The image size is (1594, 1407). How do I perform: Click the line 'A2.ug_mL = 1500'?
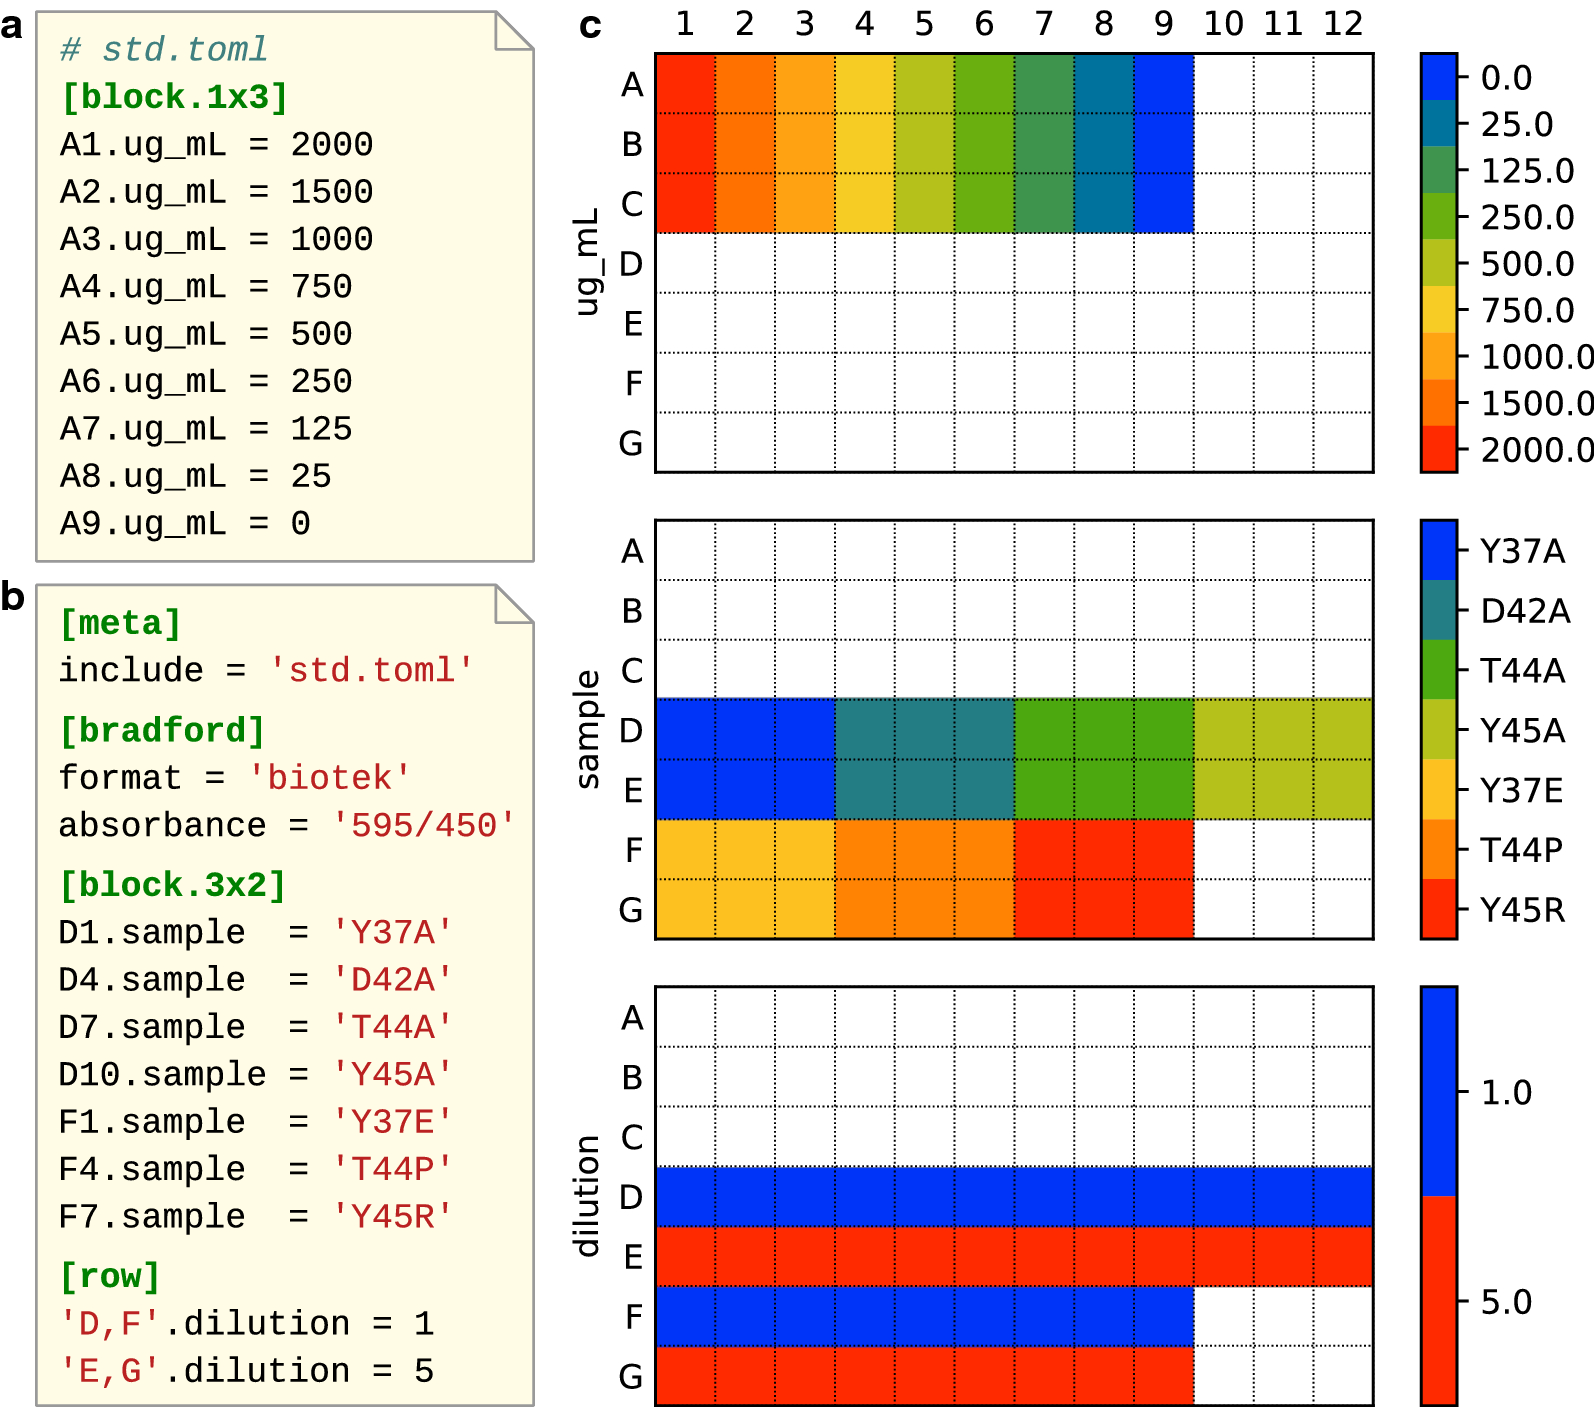point(216,191)
